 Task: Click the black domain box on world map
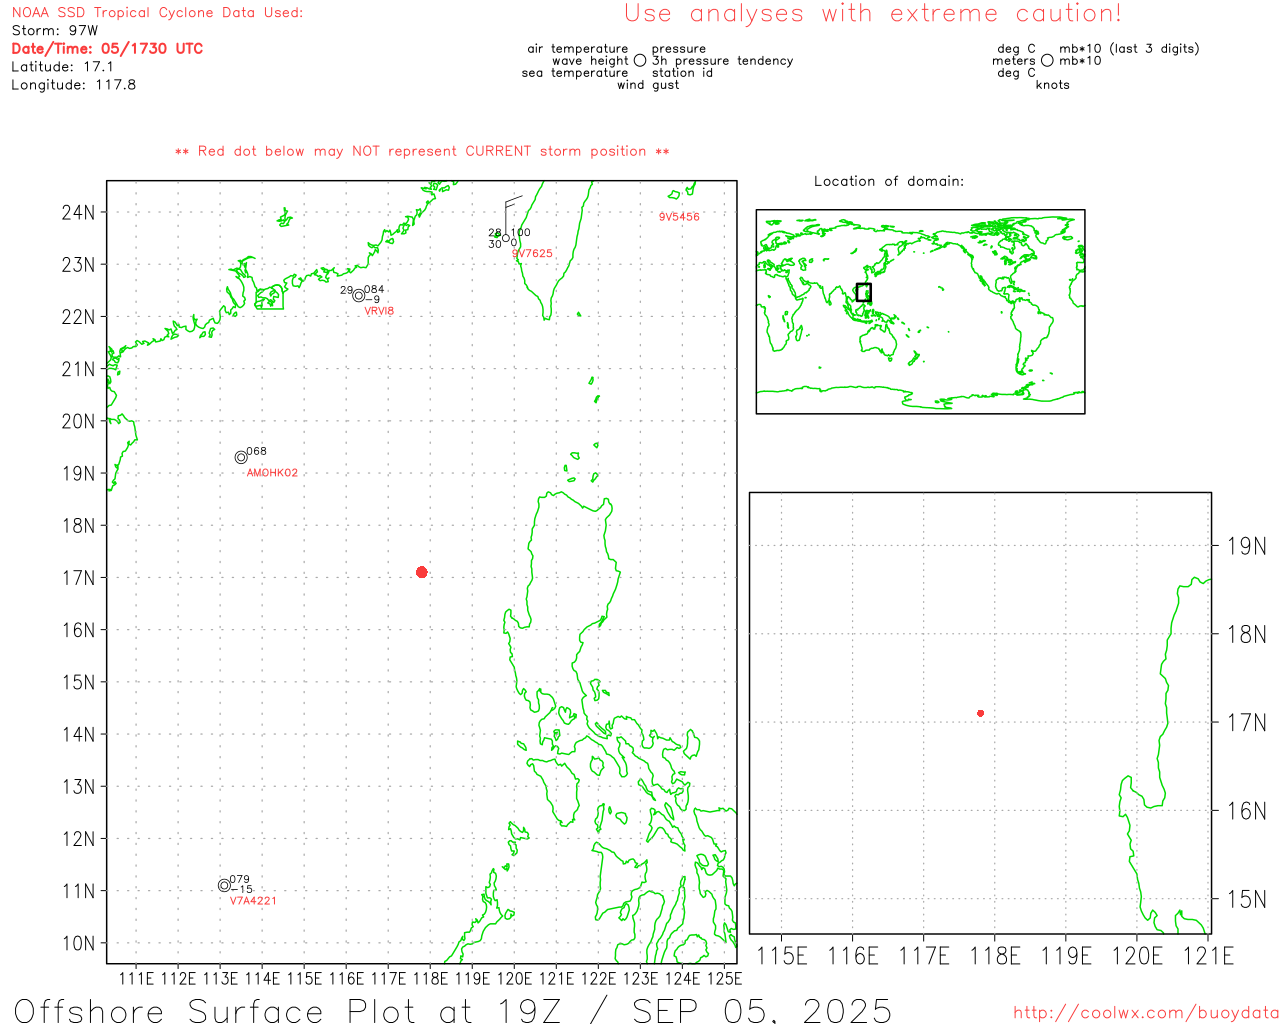(864, 292)
